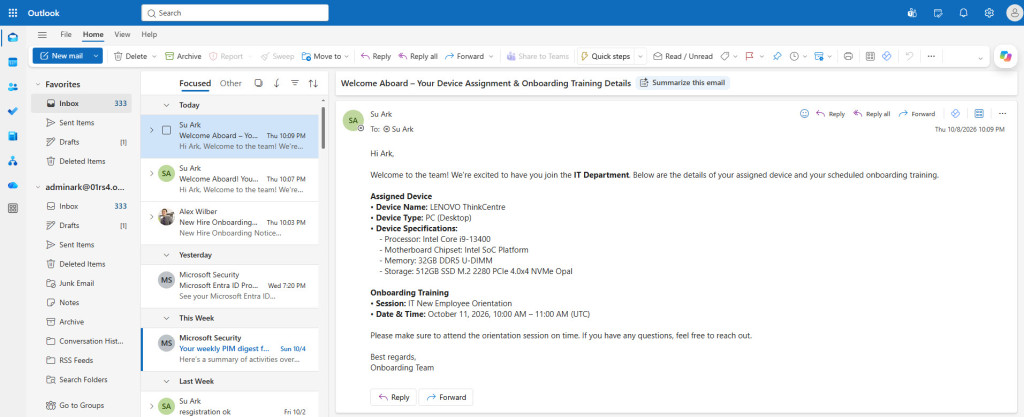
Task: Open the notifications bell
Action: point(963,12)
